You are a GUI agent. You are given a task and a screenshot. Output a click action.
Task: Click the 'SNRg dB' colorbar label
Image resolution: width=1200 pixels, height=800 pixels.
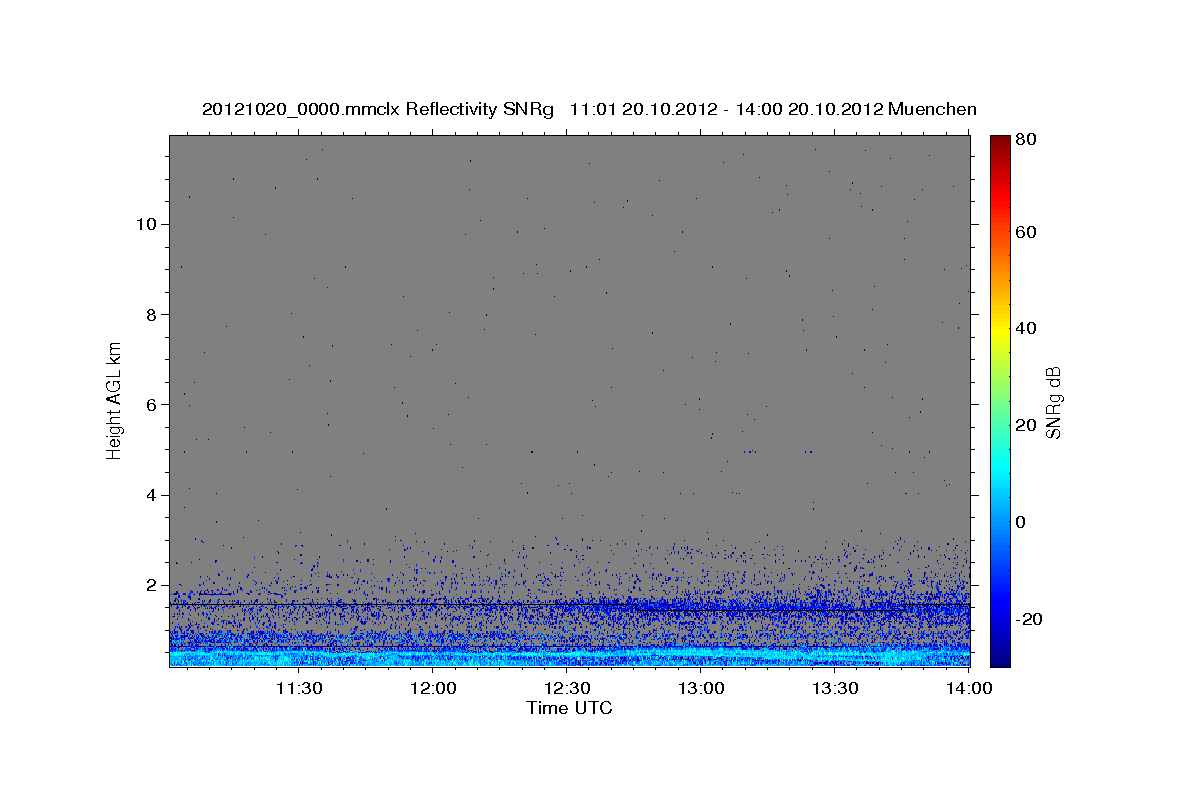click(x=1053, y=403)
